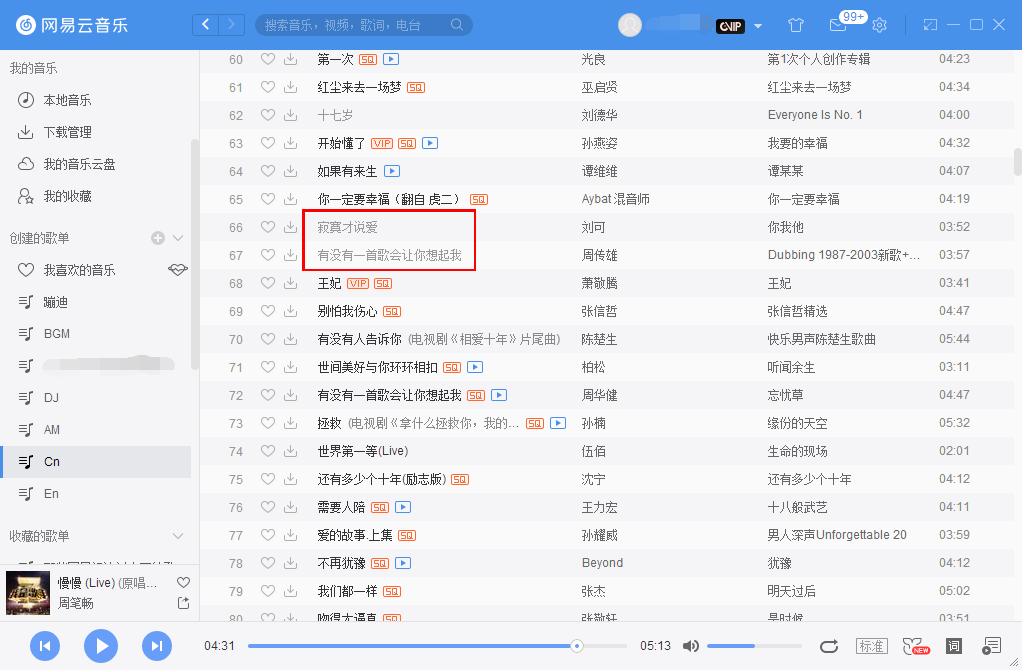Mute audio via the speaker icon
The height and width of the screenshot is (670, 1022).
point(691,646)
